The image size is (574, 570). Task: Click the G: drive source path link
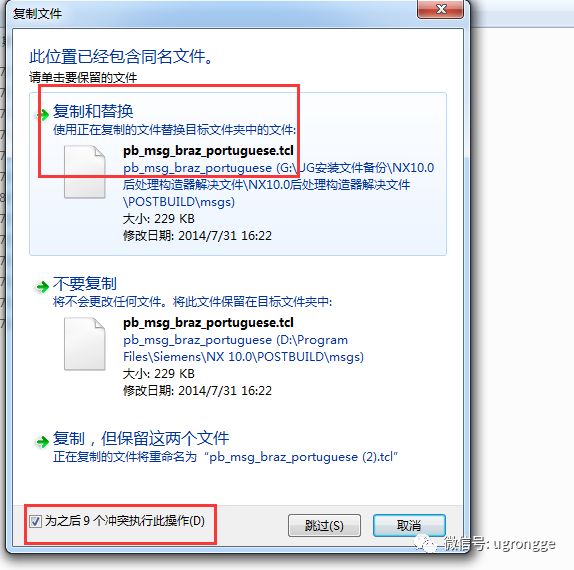tap(278, 185)
